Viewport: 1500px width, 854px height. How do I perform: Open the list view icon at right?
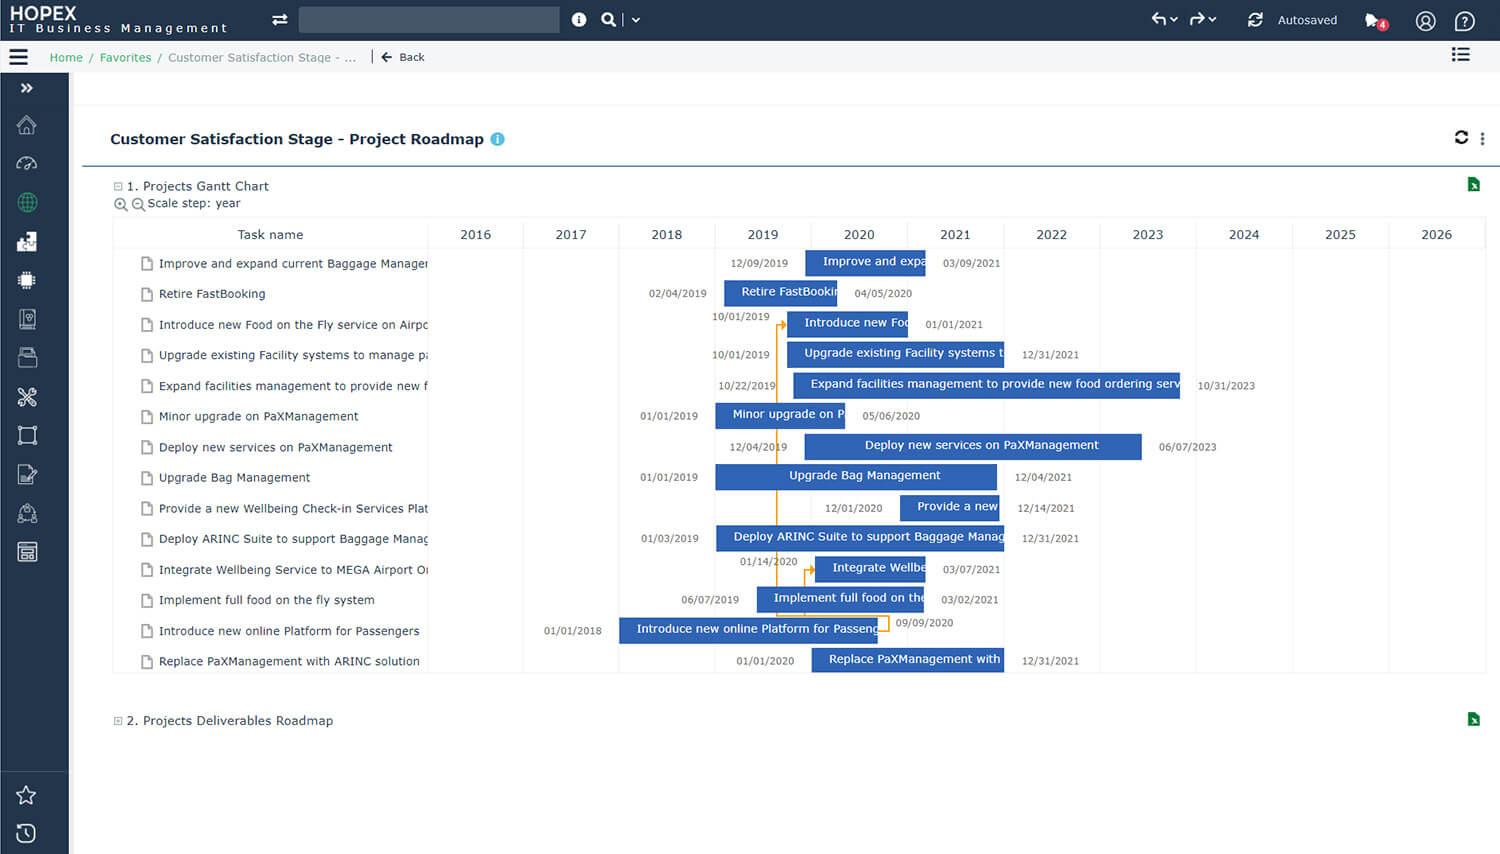coord(1461,55)
